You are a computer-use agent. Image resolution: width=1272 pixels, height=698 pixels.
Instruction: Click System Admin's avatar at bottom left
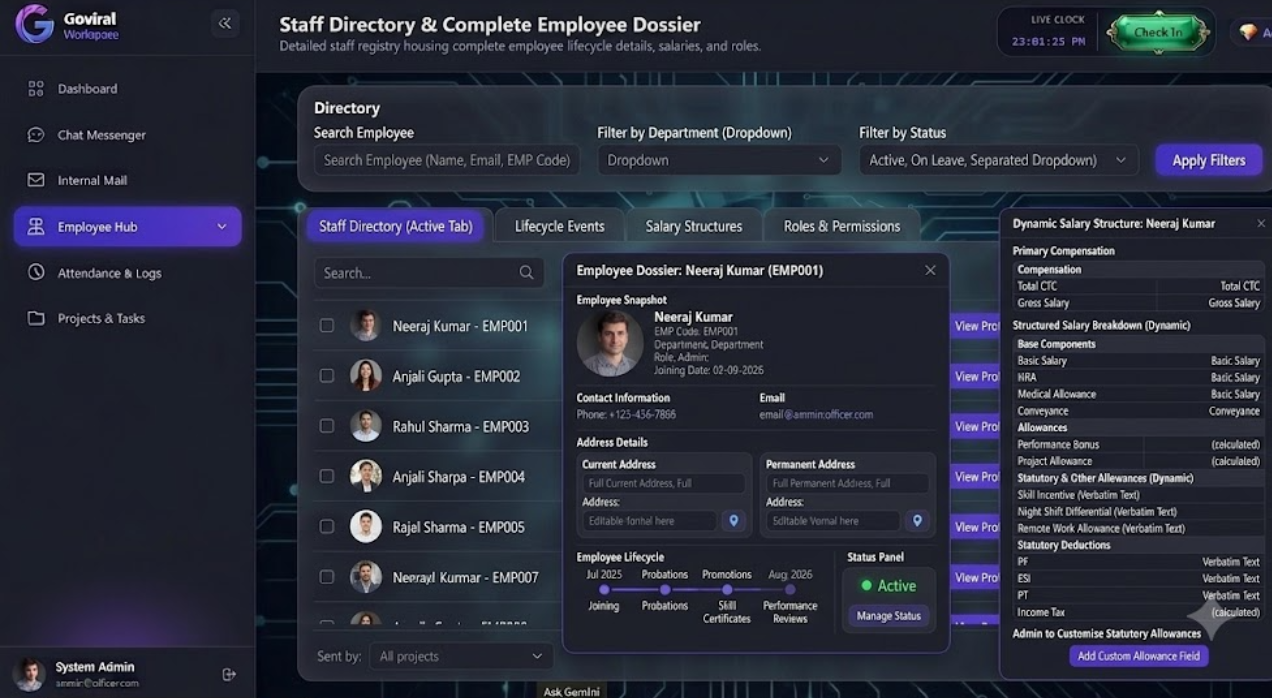click(29, 674)
